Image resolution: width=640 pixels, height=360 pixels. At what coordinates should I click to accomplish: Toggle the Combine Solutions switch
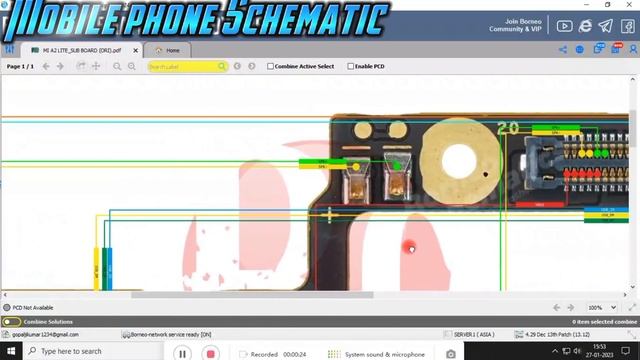coord(11,322)
